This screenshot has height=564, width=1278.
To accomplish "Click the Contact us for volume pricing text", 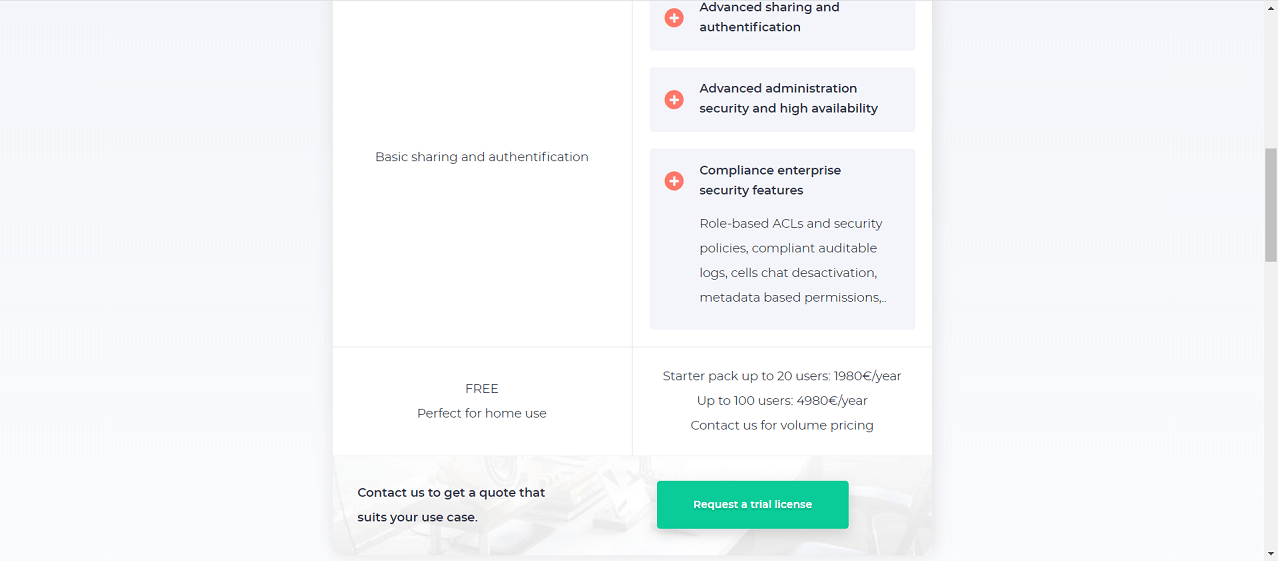I will [782, 425].
